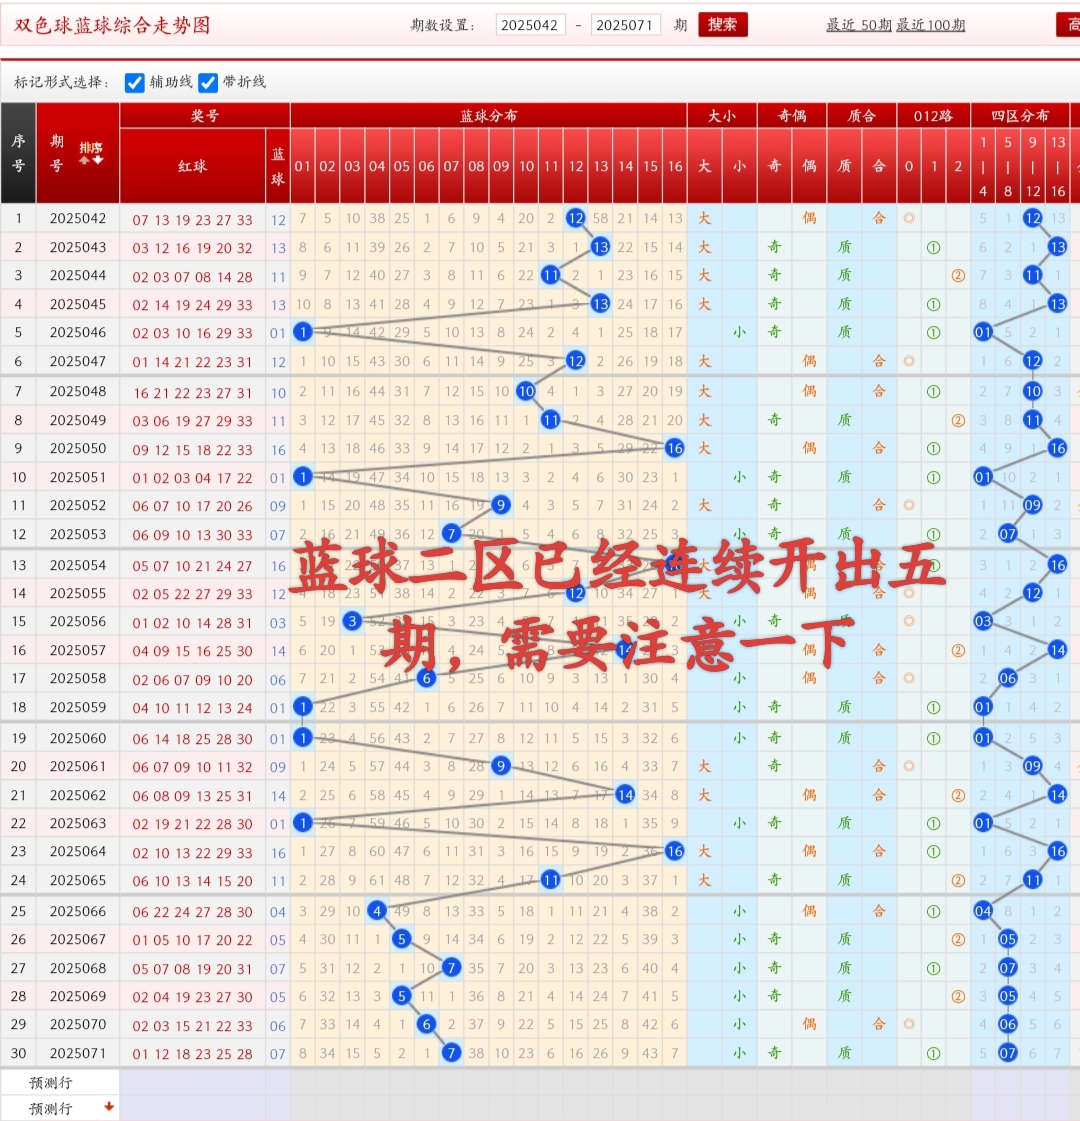This screenshot has height=1121, width=1080.
Task: Click the blue ball 09 marker in row 2025052
Action: 501,504
